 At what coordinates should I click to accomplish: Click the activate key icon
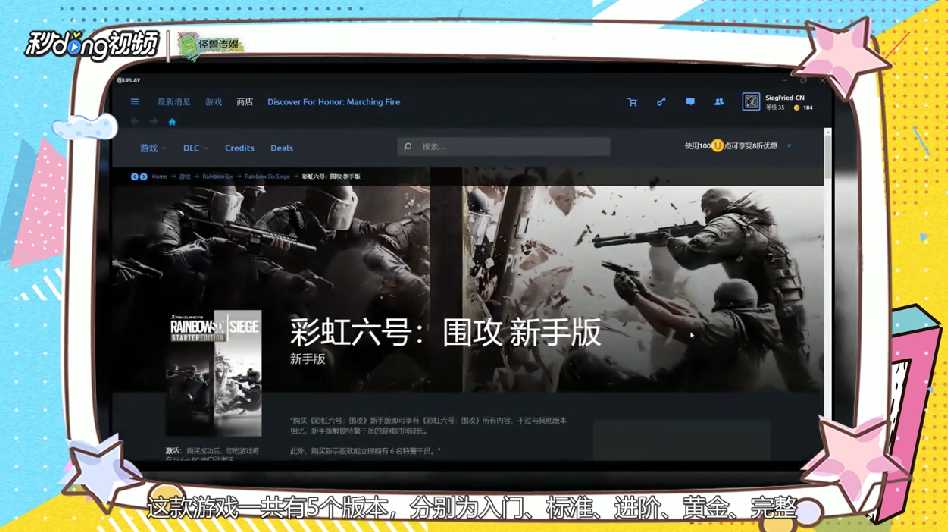[661, 102]
